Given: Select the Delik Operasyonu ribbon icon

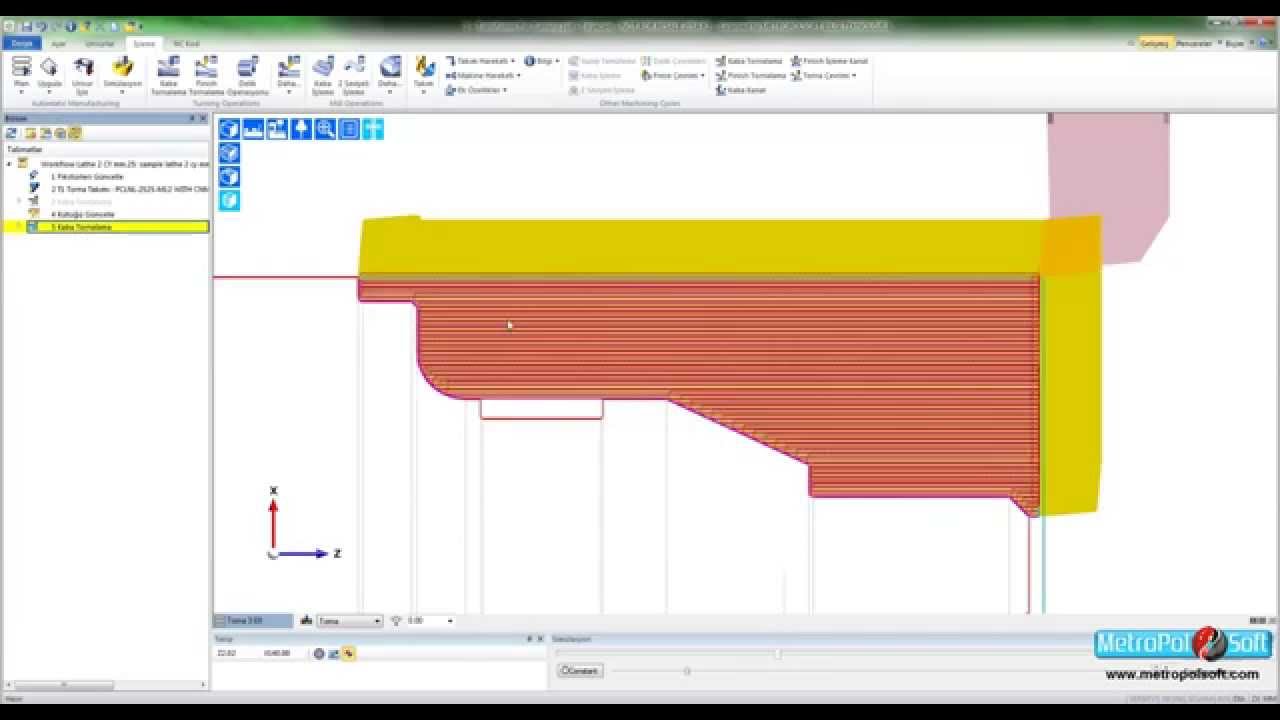Looking at the screenshot, I should (x=248, y=76).
